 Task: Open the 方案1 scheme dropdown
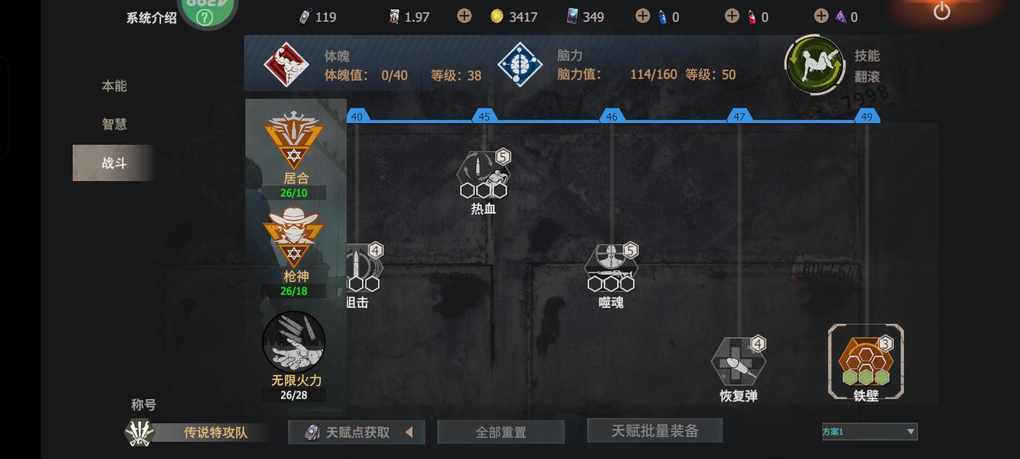[869, 431]
